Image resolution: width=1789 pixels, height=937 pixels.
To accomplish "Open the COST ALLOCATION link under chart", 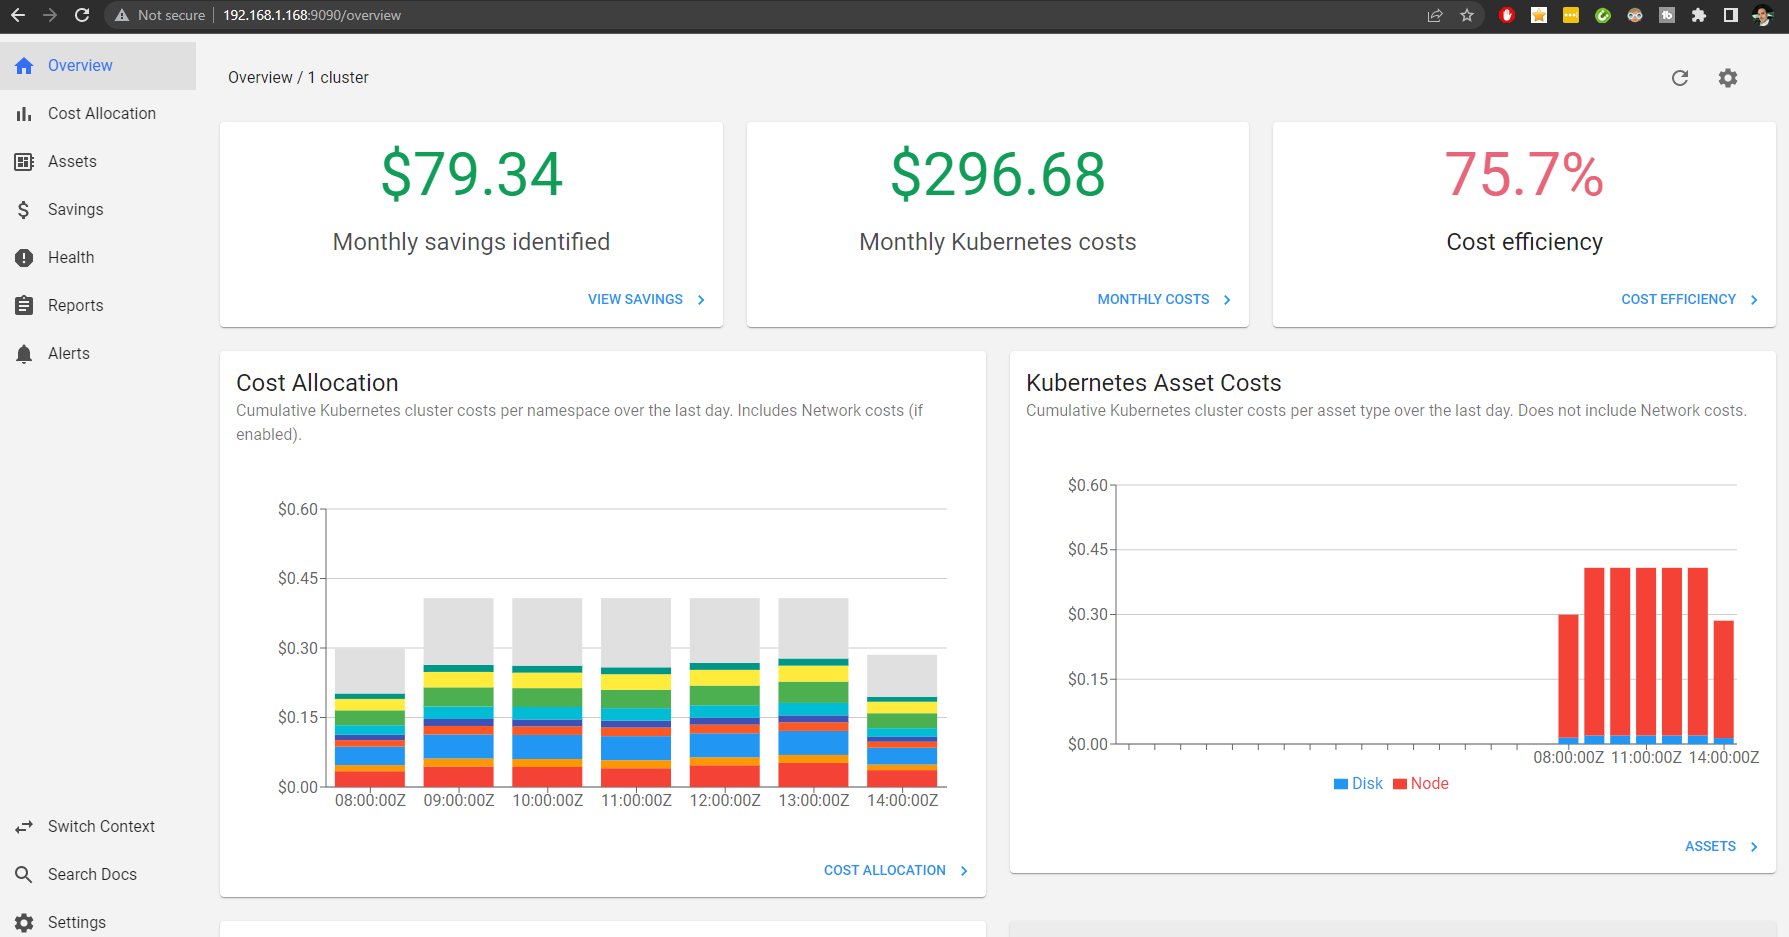I will coord(884,871).
